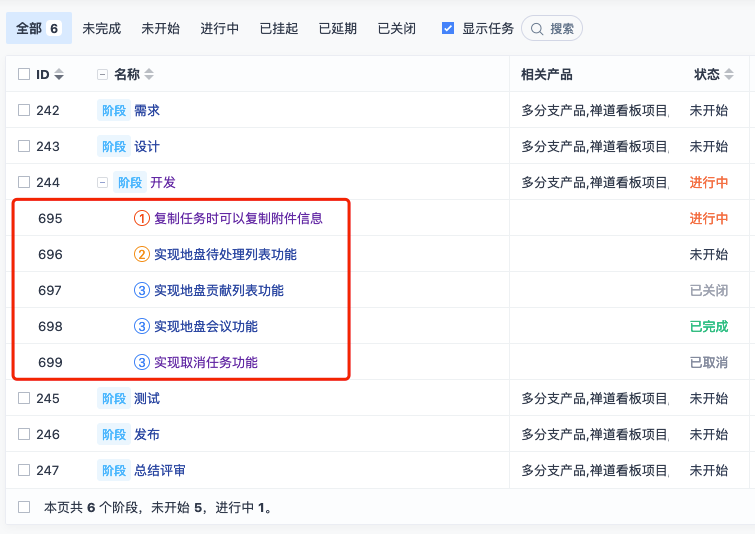Image resolution: width=755 pixels, height=534 pixels.
Task: Open task 复制任务时可以复制附件信息
Action: pos(238,218)
